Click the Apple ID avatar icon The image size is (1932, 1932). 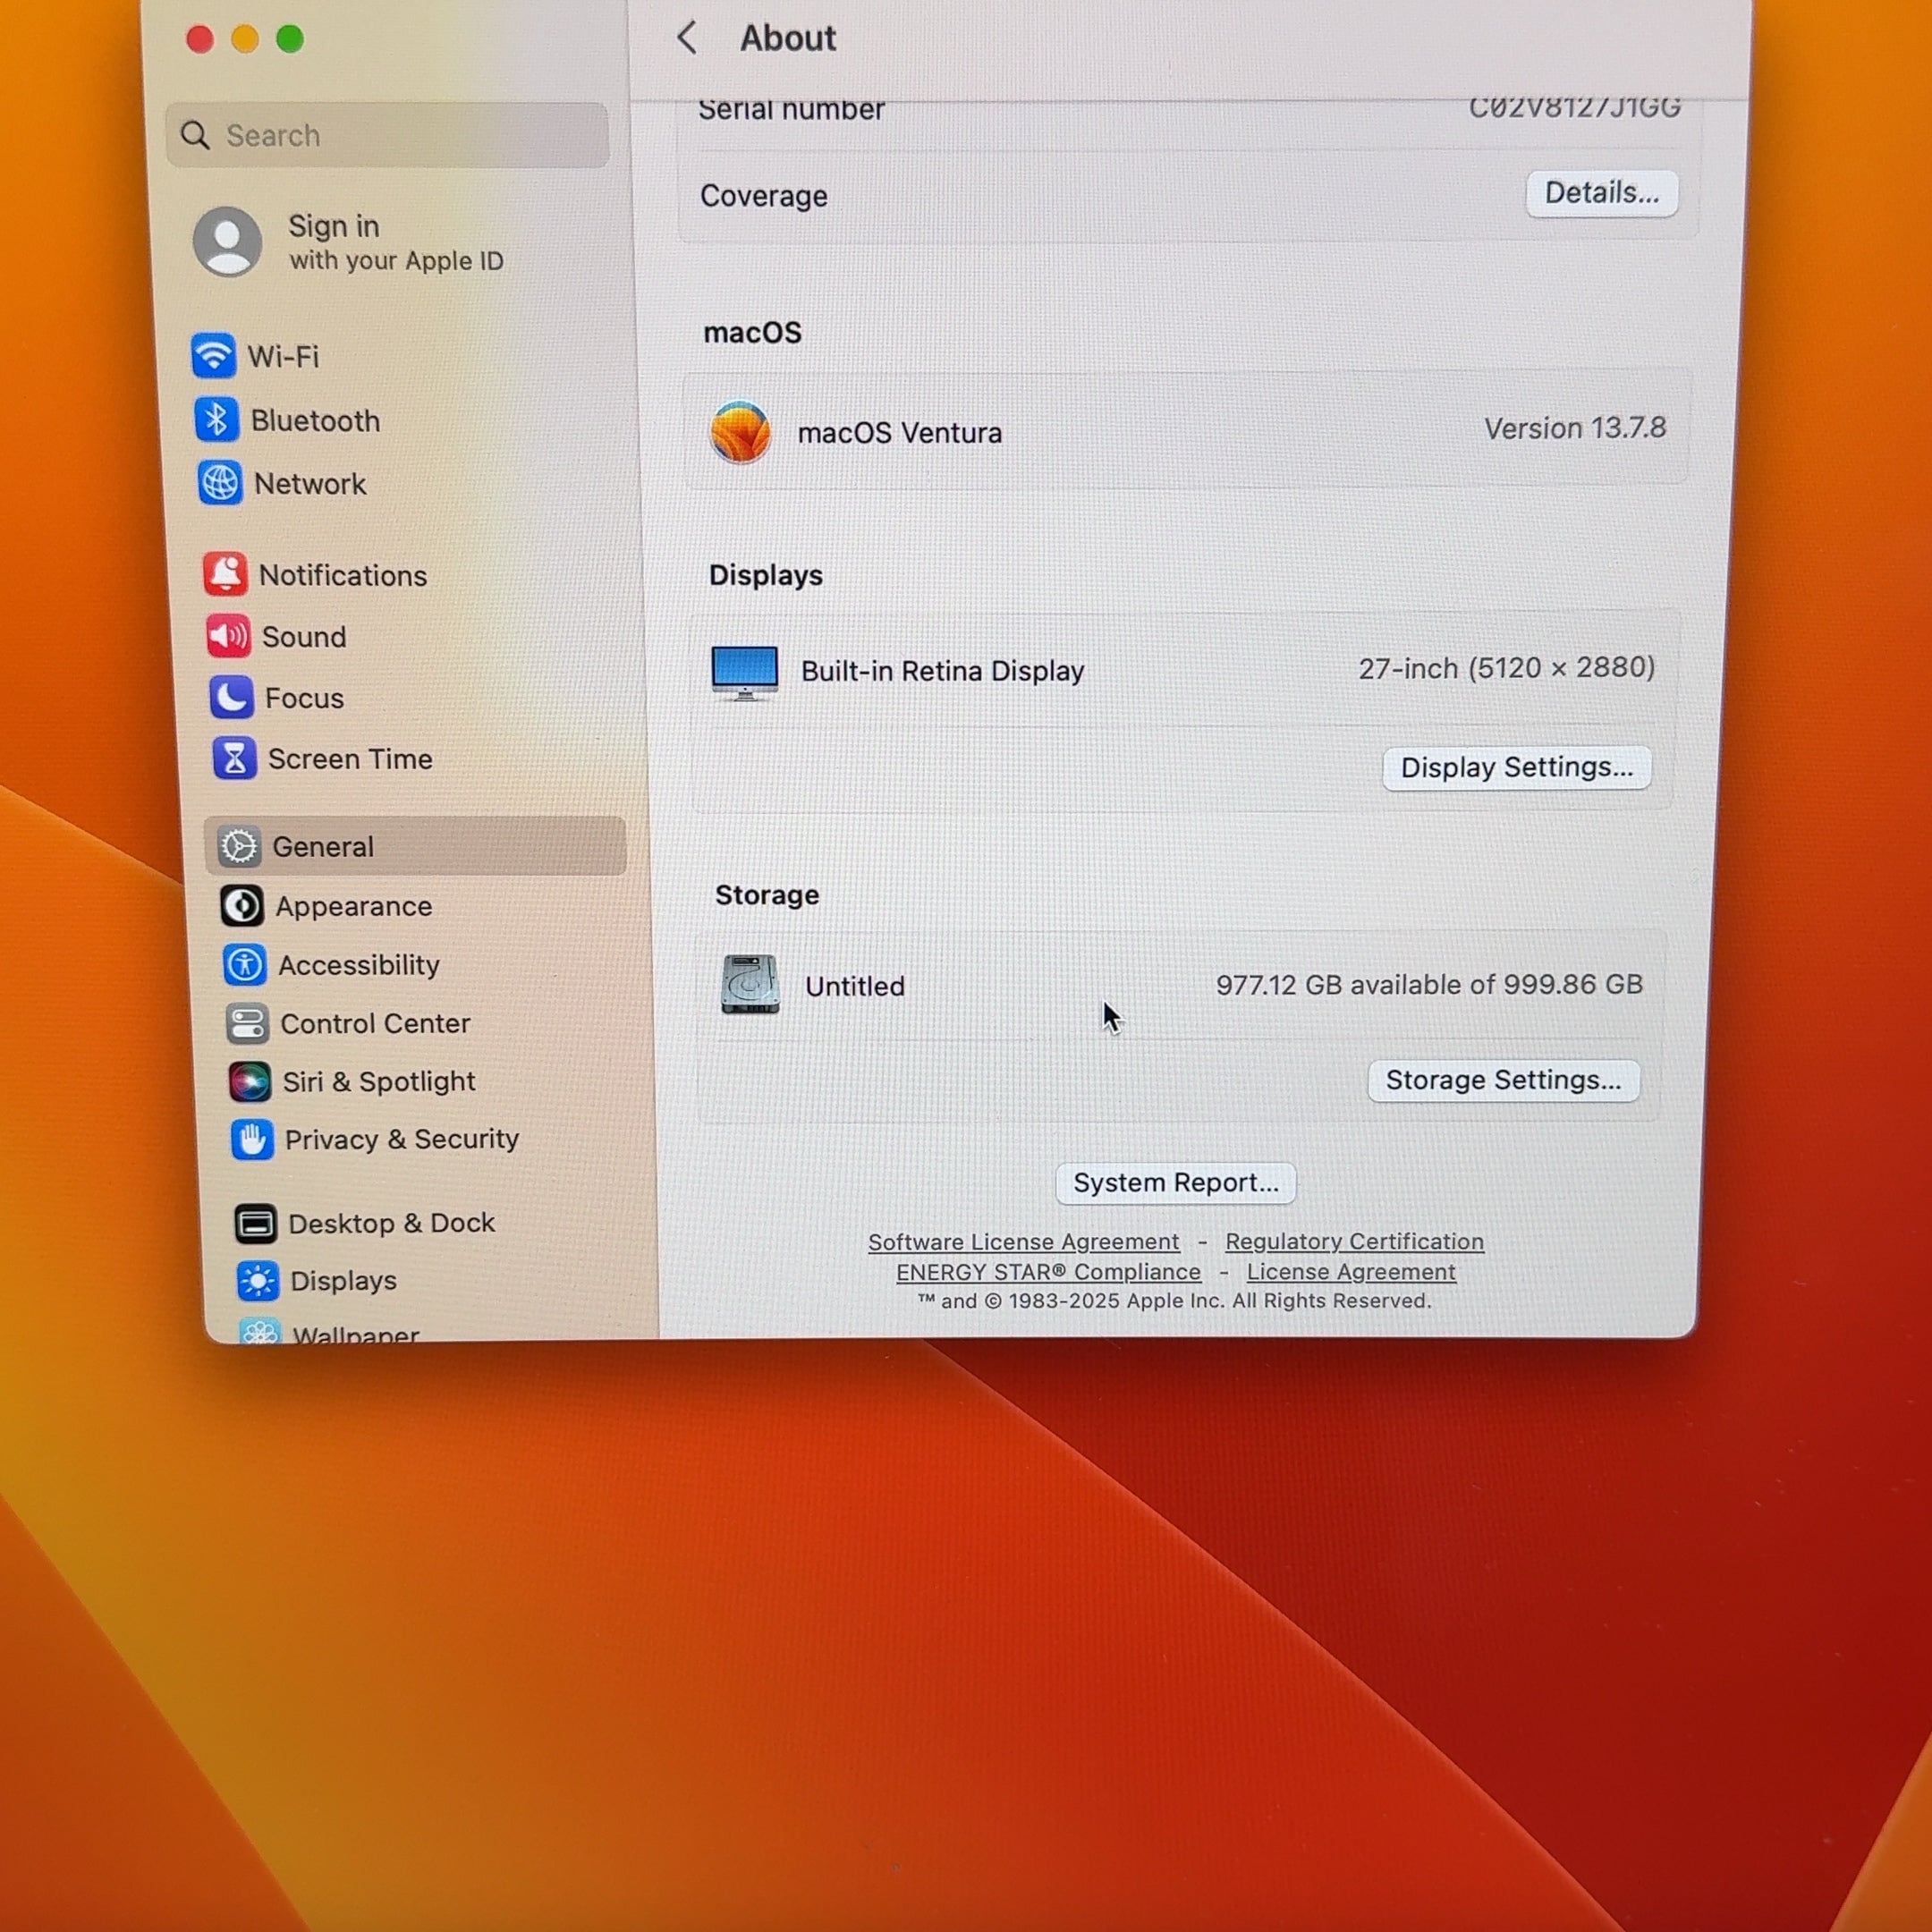pos(227,242)
